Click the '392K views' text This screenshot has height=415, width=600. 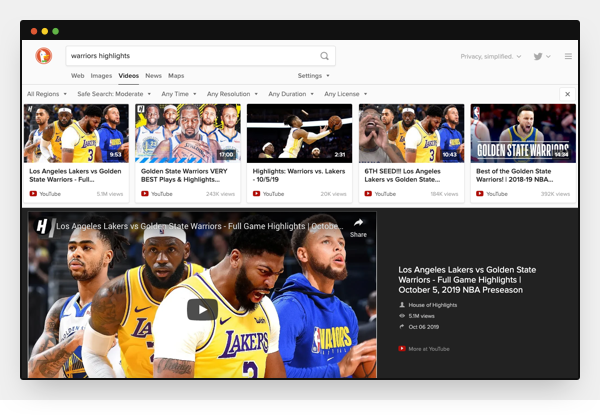[x=555, y=194]
